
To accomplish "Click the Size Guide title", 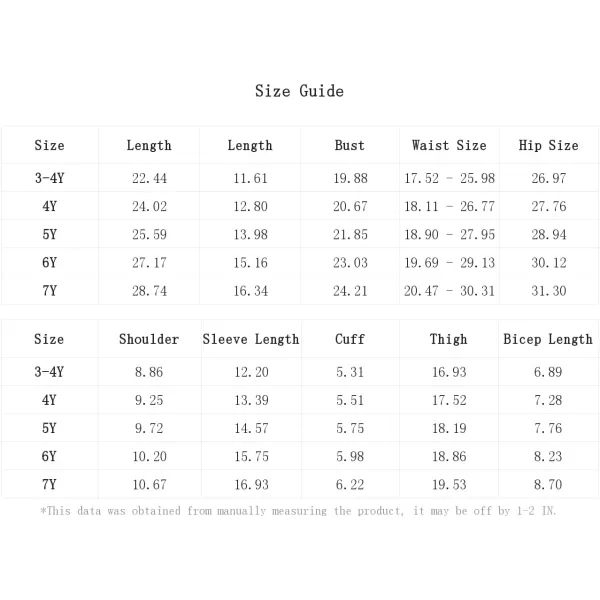I will point(299,91).
